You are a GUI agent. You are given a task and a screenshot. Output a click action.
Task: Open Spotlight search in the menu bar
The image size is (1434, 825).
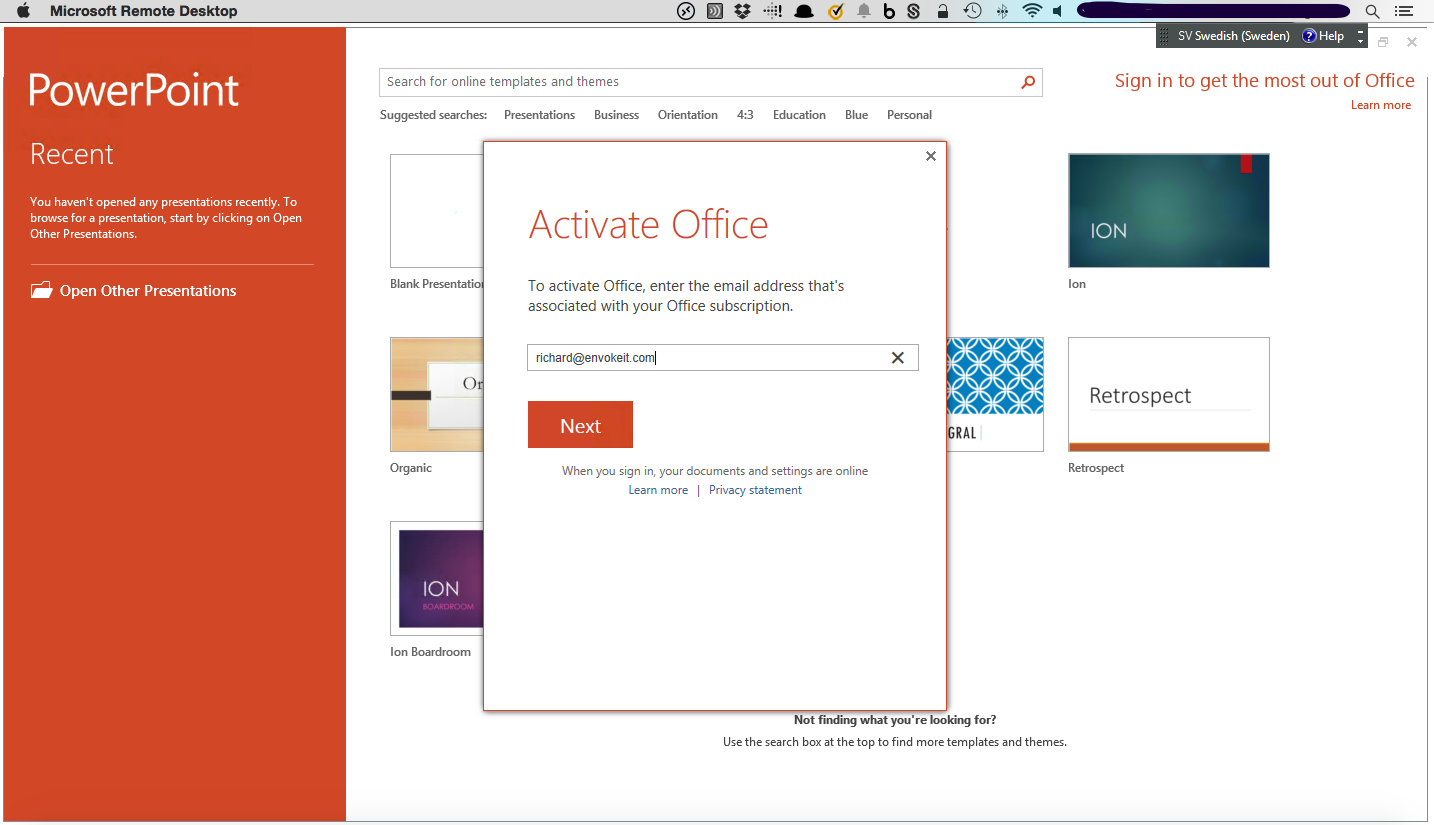(x=1372, y=11)
